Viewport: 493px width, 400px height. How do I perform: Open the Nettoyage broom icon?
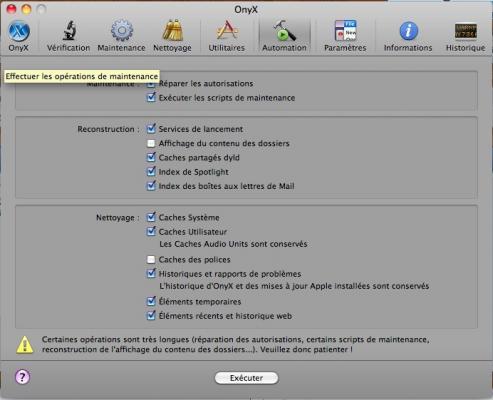[x=172, y=31]
